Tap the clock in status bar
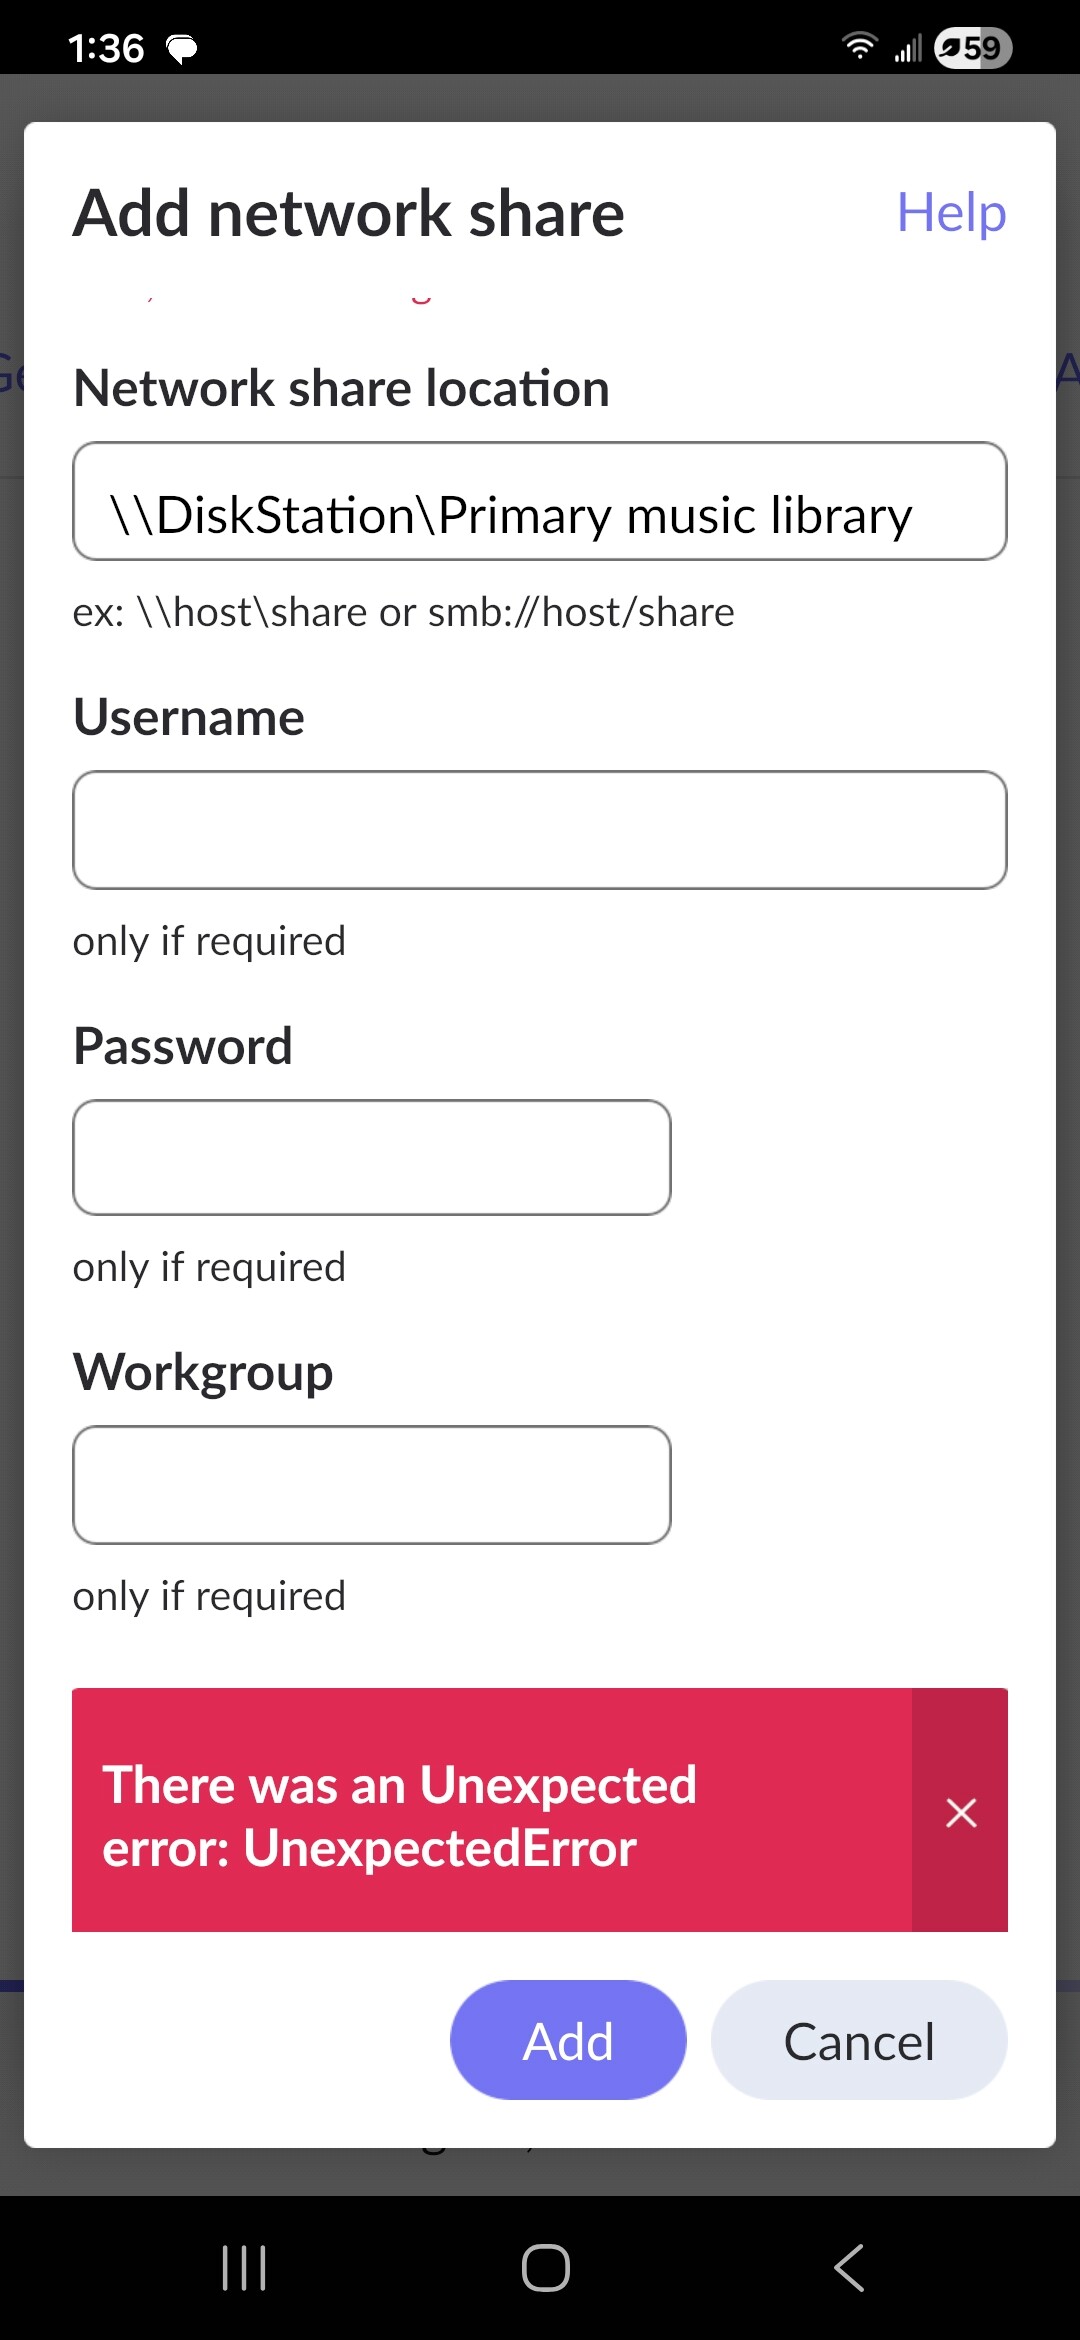Screen dimensions: 1080x2340 106,48
